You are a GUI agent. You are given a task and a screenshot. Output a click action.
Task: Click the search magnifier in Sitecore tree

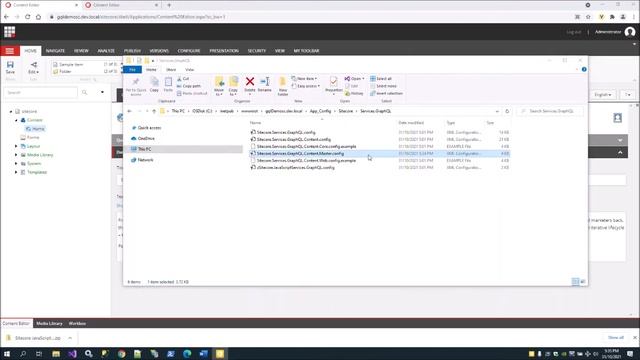click(84, 93)
